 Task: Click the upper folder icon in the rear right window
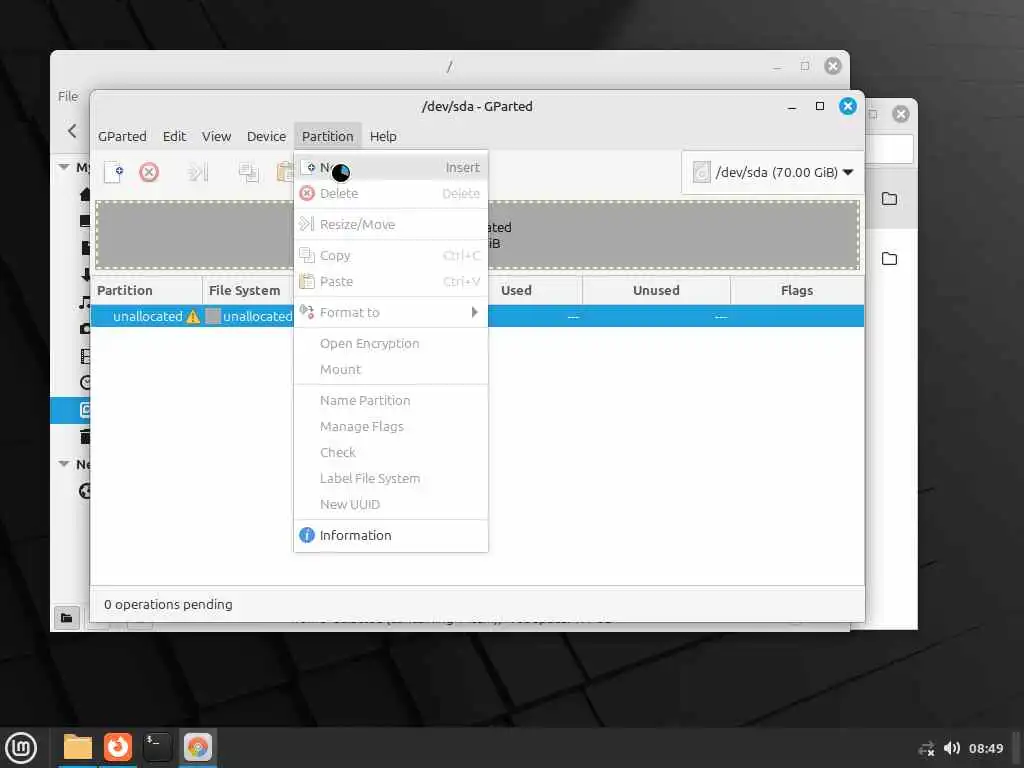tap(889, 199)
